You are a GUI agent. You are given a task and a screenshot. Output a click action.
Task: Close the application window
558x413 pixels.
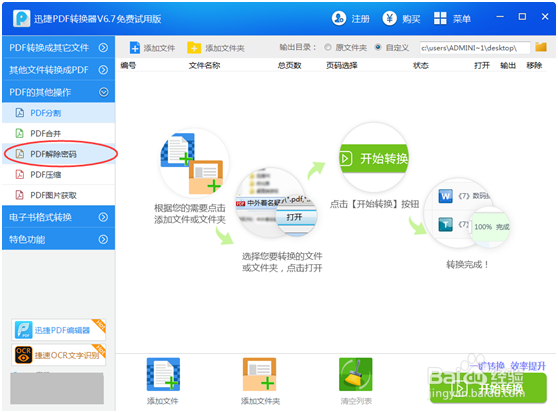(x=545, y=17)
